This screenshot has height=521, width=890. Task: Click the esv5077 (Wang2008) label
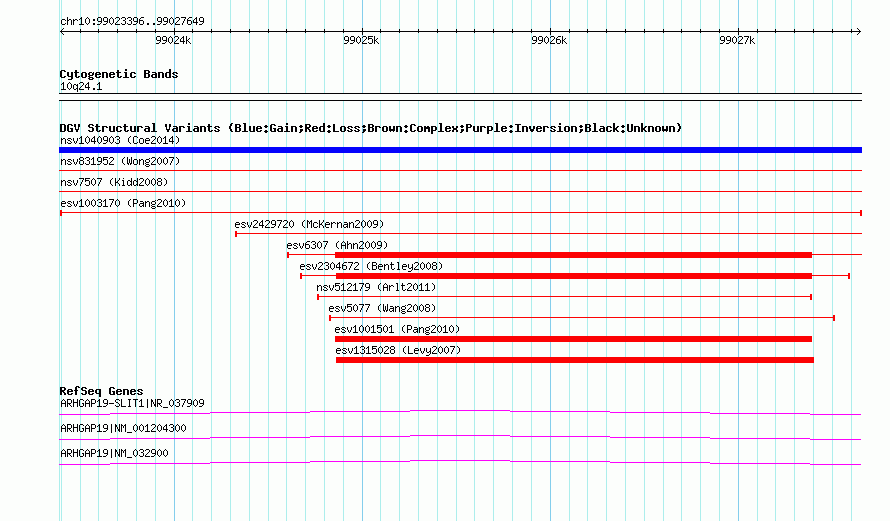382,308
